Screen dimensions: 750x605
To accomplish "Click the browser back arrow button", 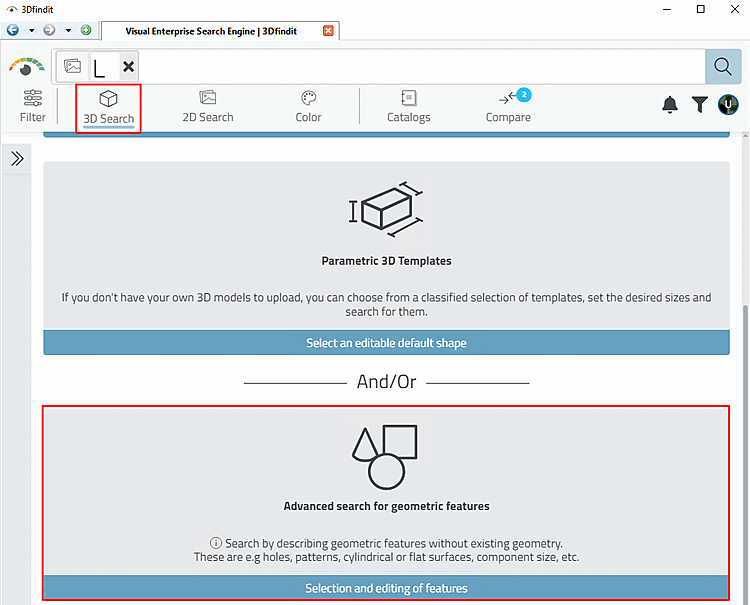I will click(13, 30).
